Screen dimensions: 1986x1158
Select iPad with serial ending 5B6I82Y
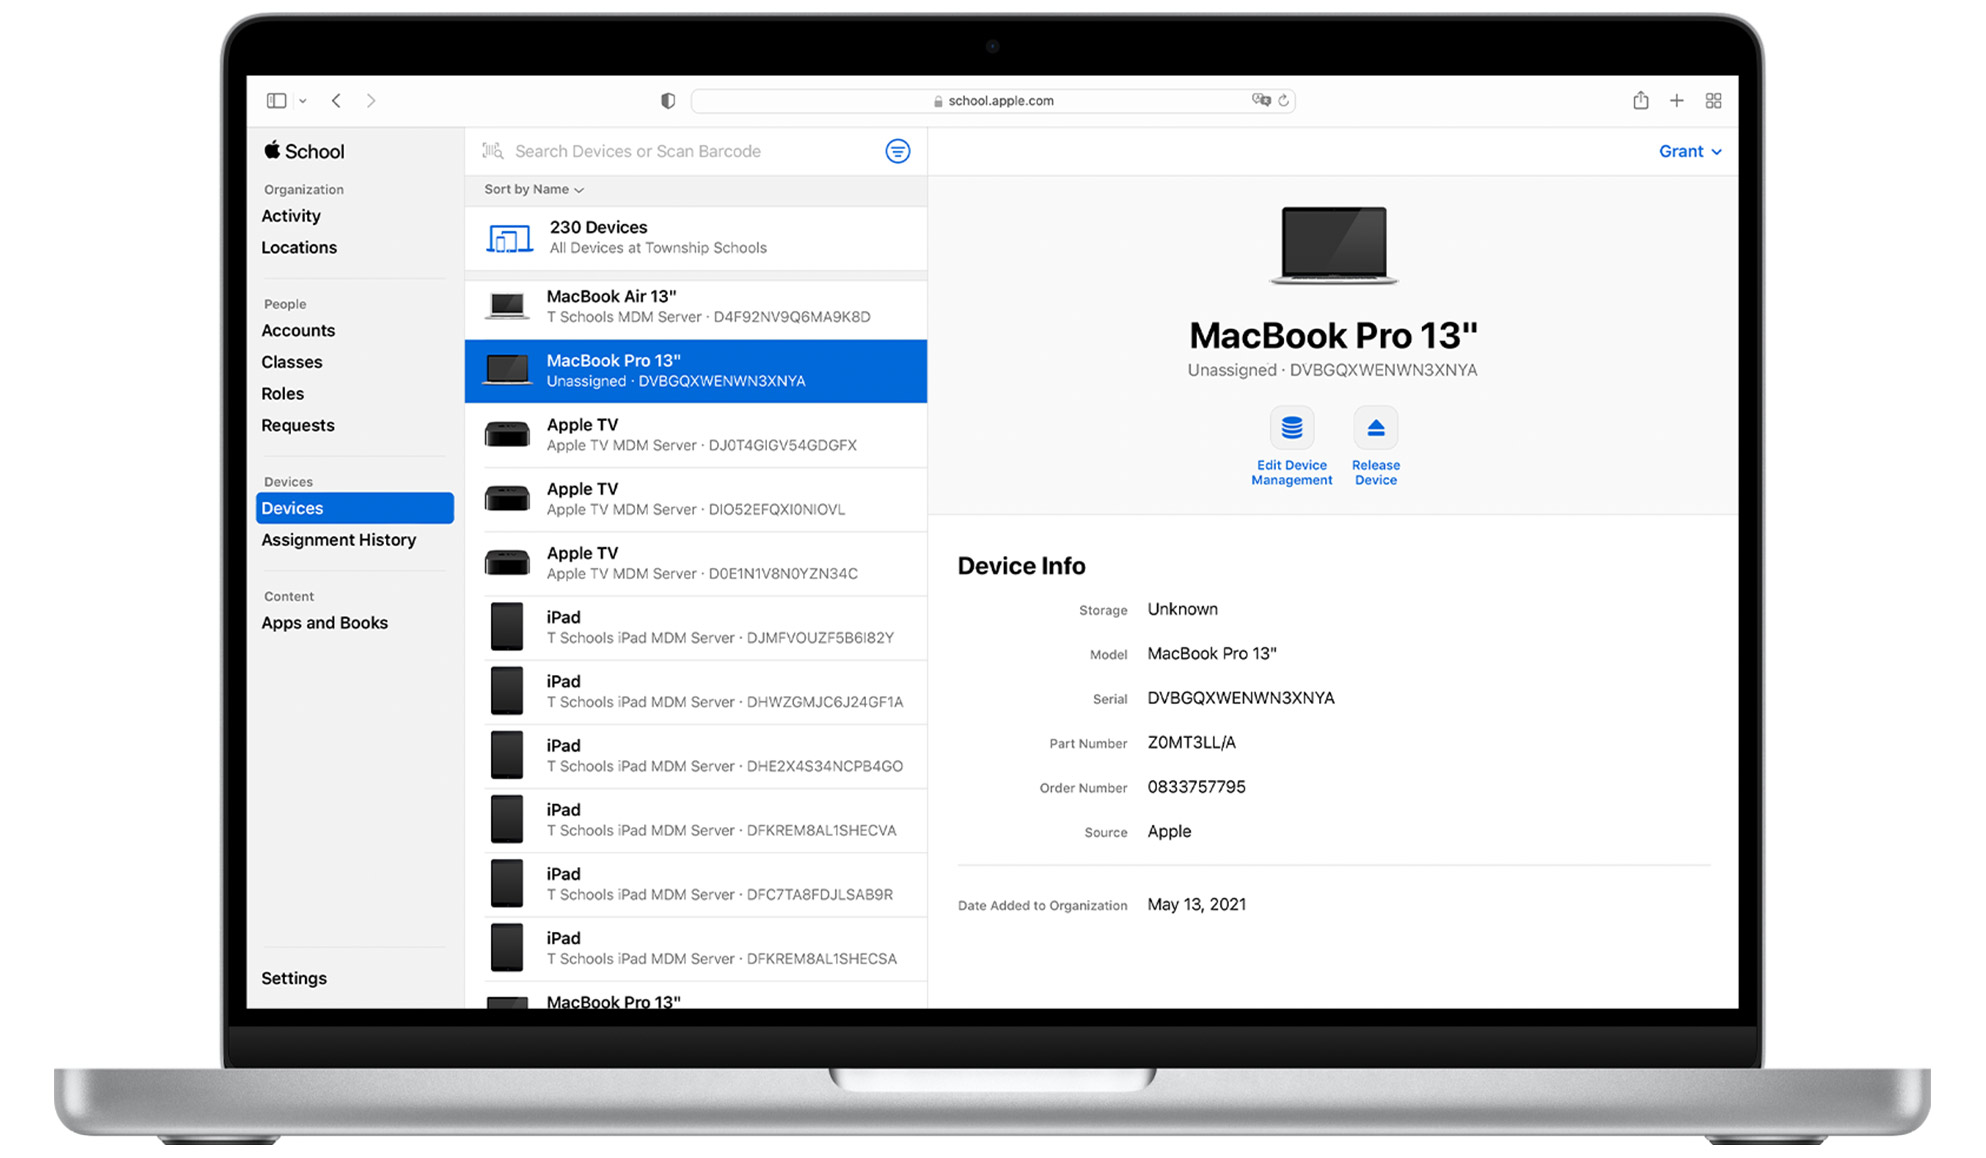pos(700,626)
